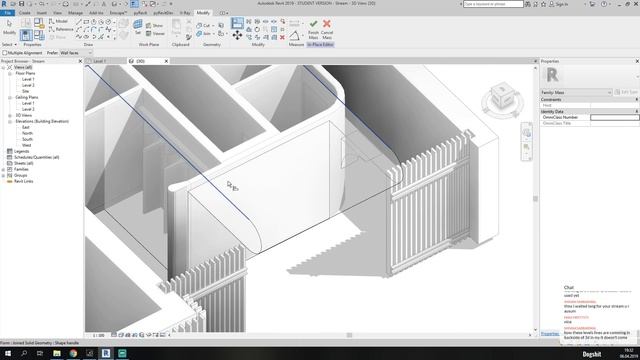This screenshot has height=360, width=640.
Task: Select Legends in Project Browser
Action: click(x=21, y=151)
